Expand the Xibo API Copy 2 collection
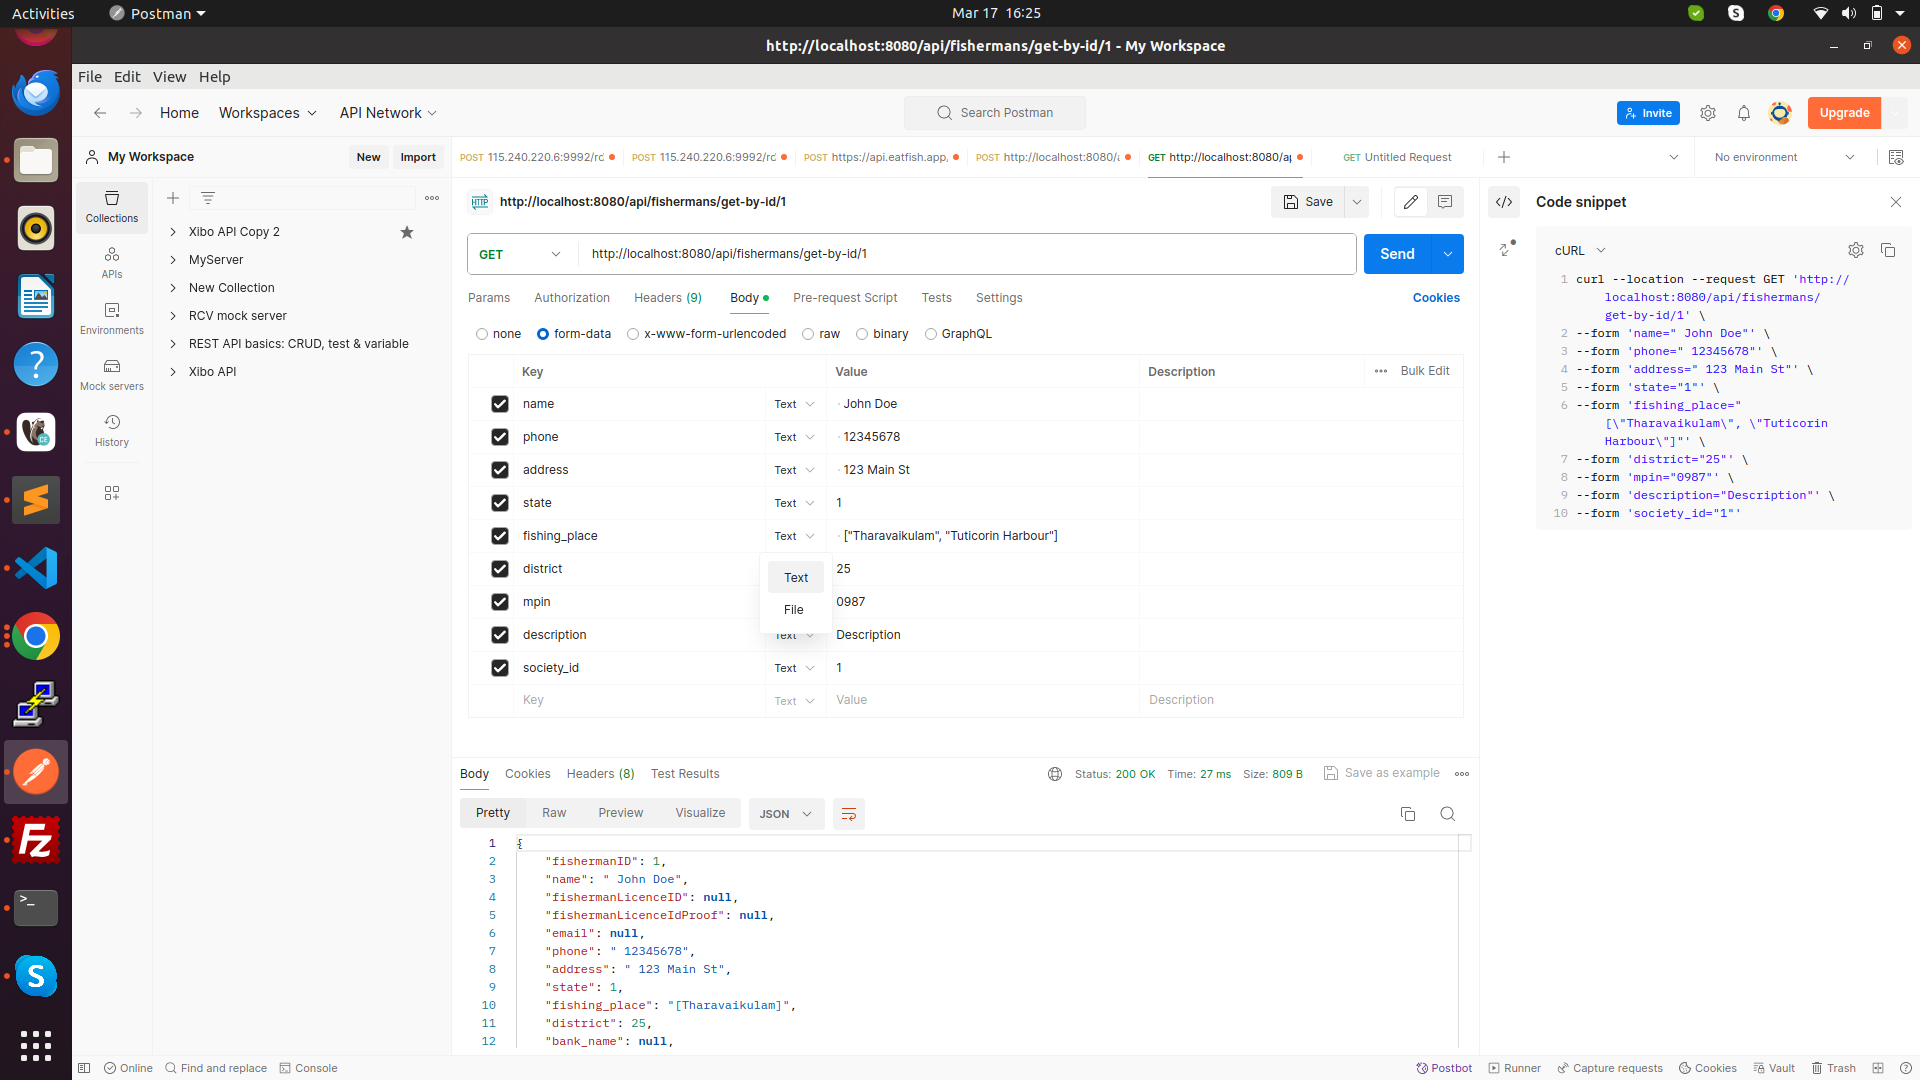1920x1080 pixels. 173,232
